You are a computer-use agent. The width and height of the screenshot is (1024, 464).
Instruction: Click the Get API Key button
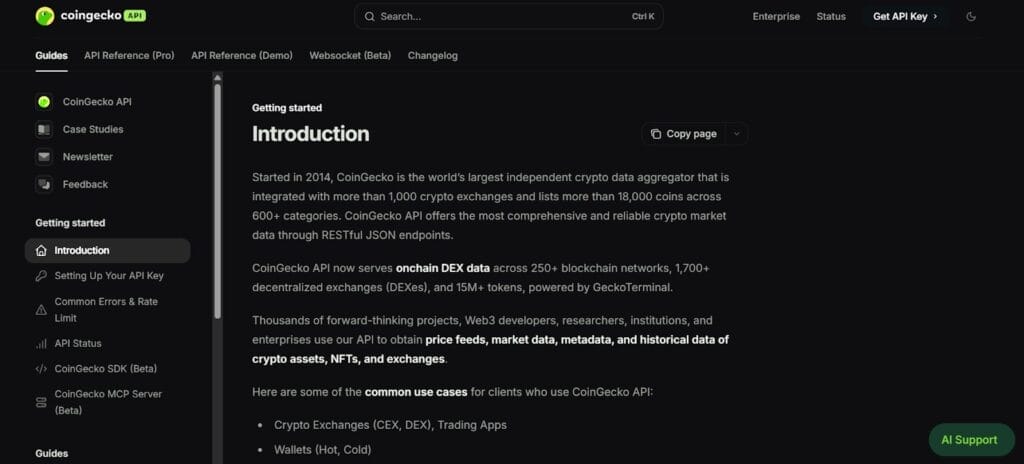click(x=905, y=16)
